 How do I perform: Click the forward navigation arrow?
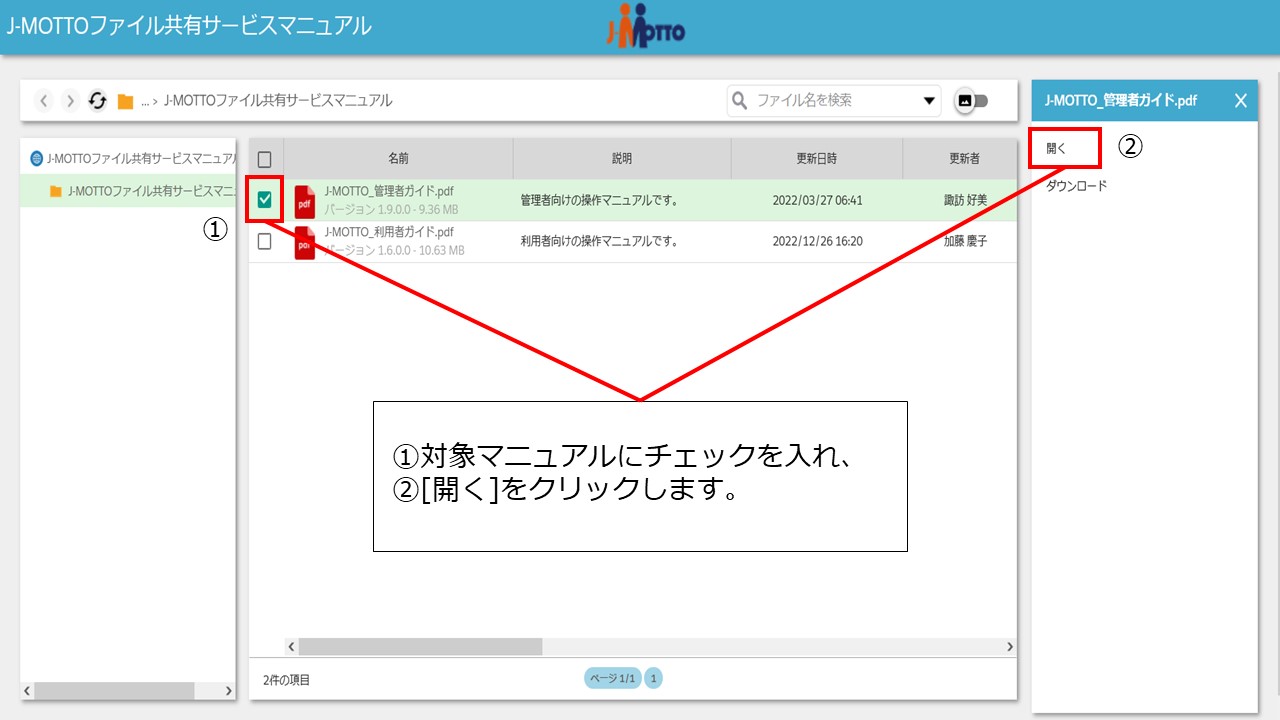70,100
